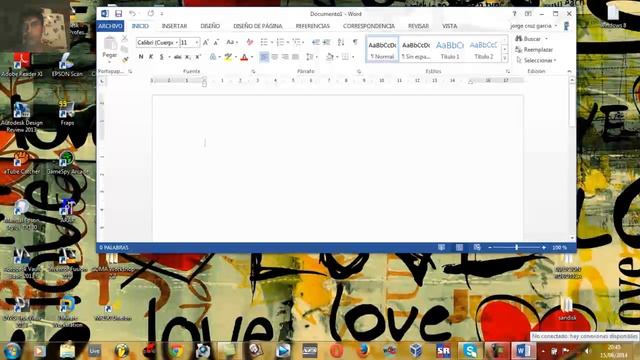
Task: Toggle show paragraph marks (¶)
Action: (x=355, y=42)
